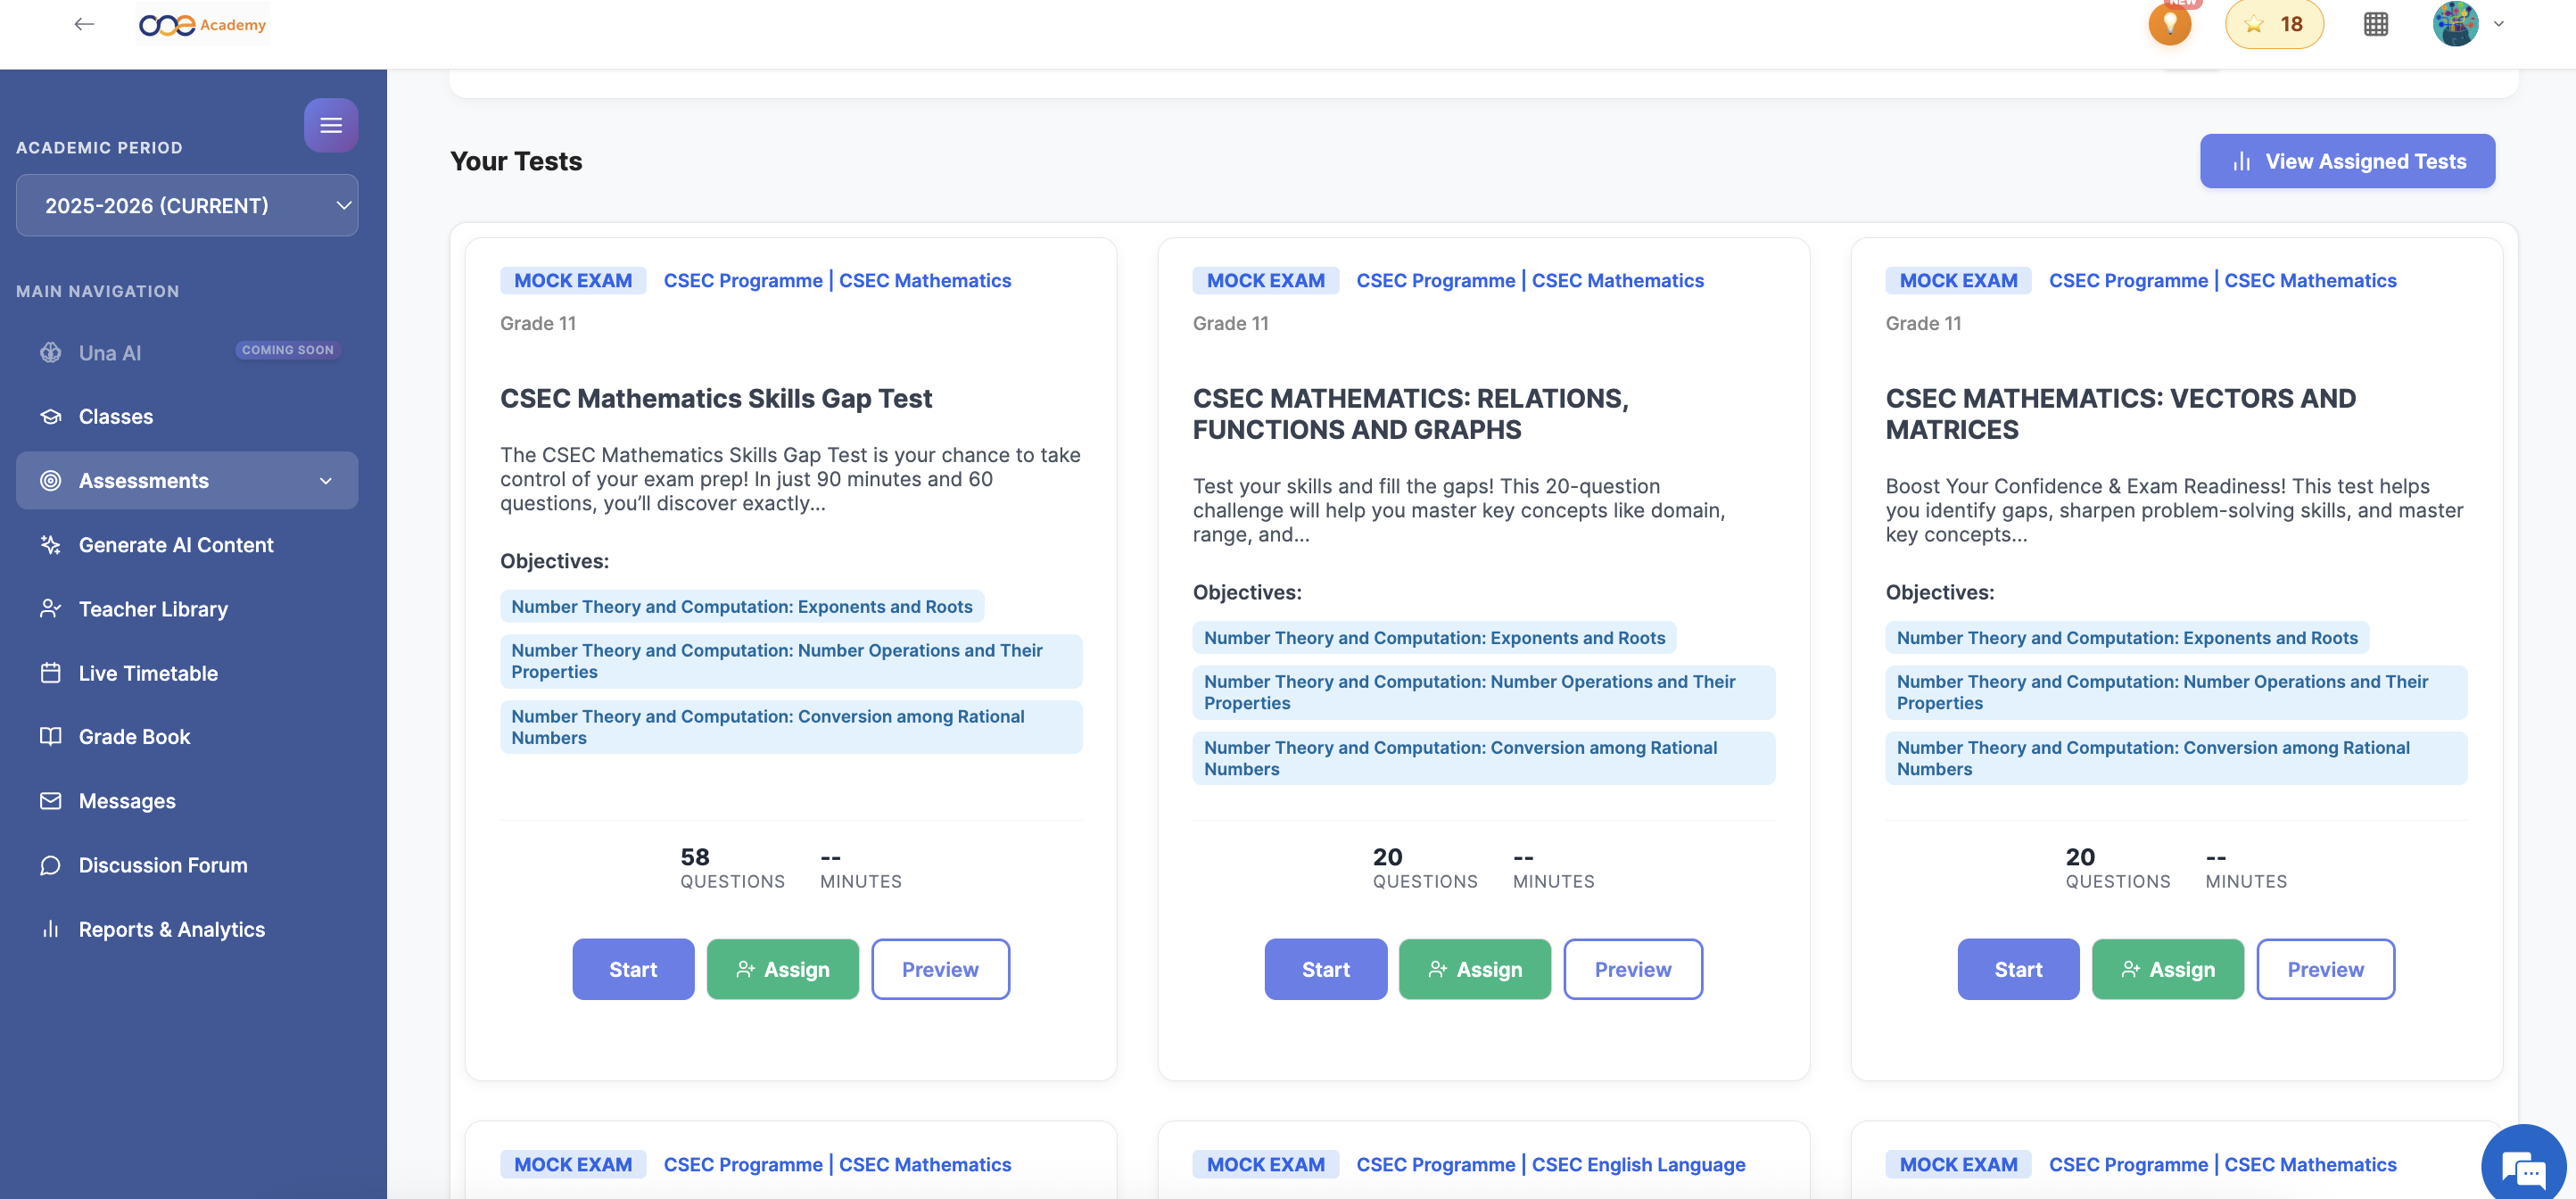Viewport: 2576px width, 1199px height.
Task: Open the Grade Book section
Action: 134,737
